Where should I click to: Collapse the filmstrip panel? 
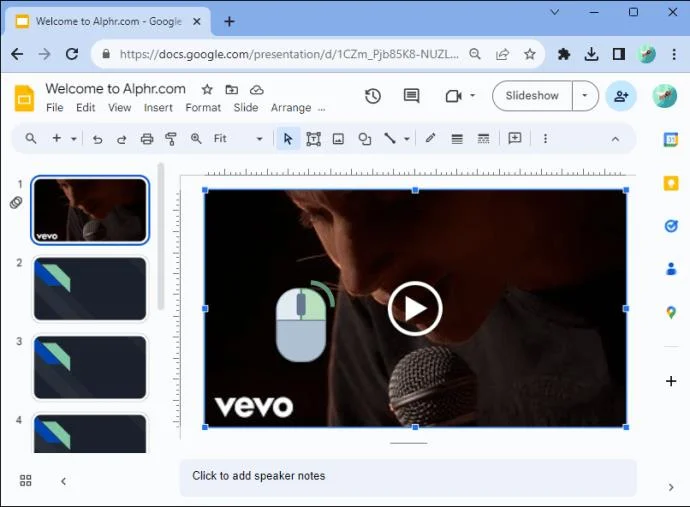(63, 481)
